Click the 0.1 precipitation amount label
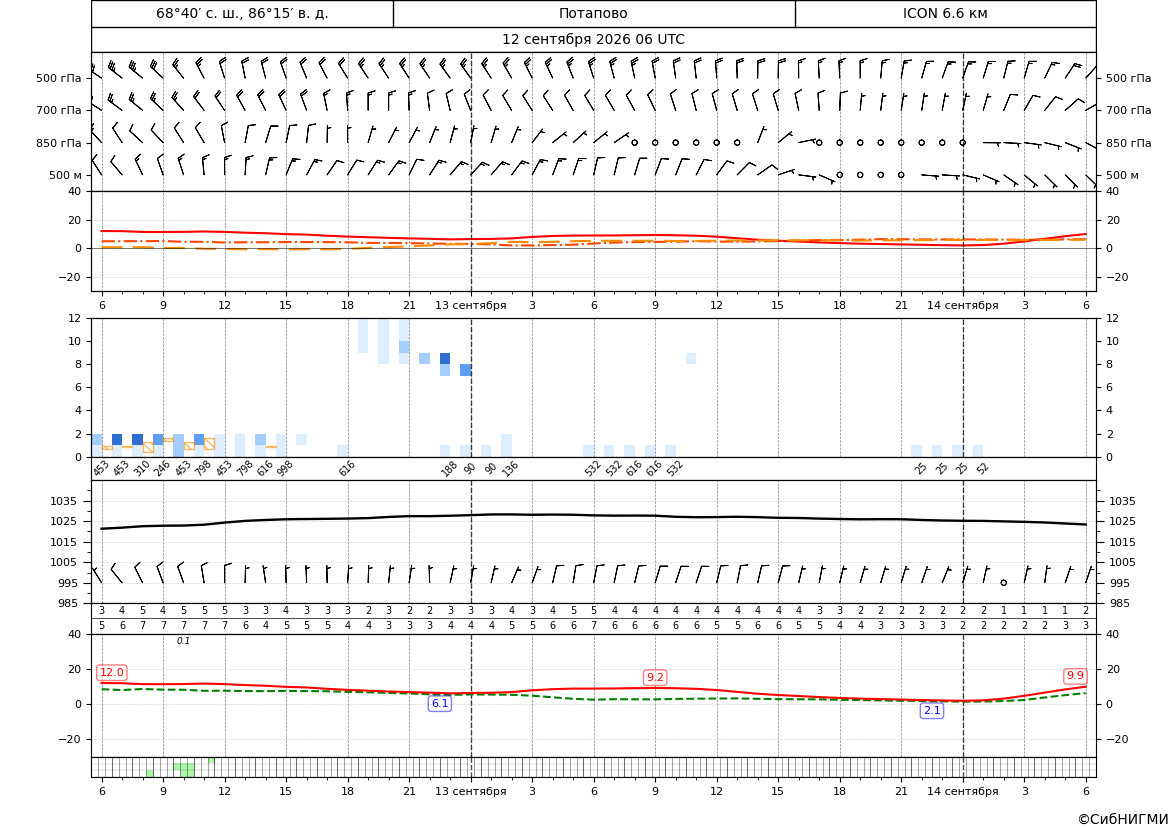 (183, 641)
